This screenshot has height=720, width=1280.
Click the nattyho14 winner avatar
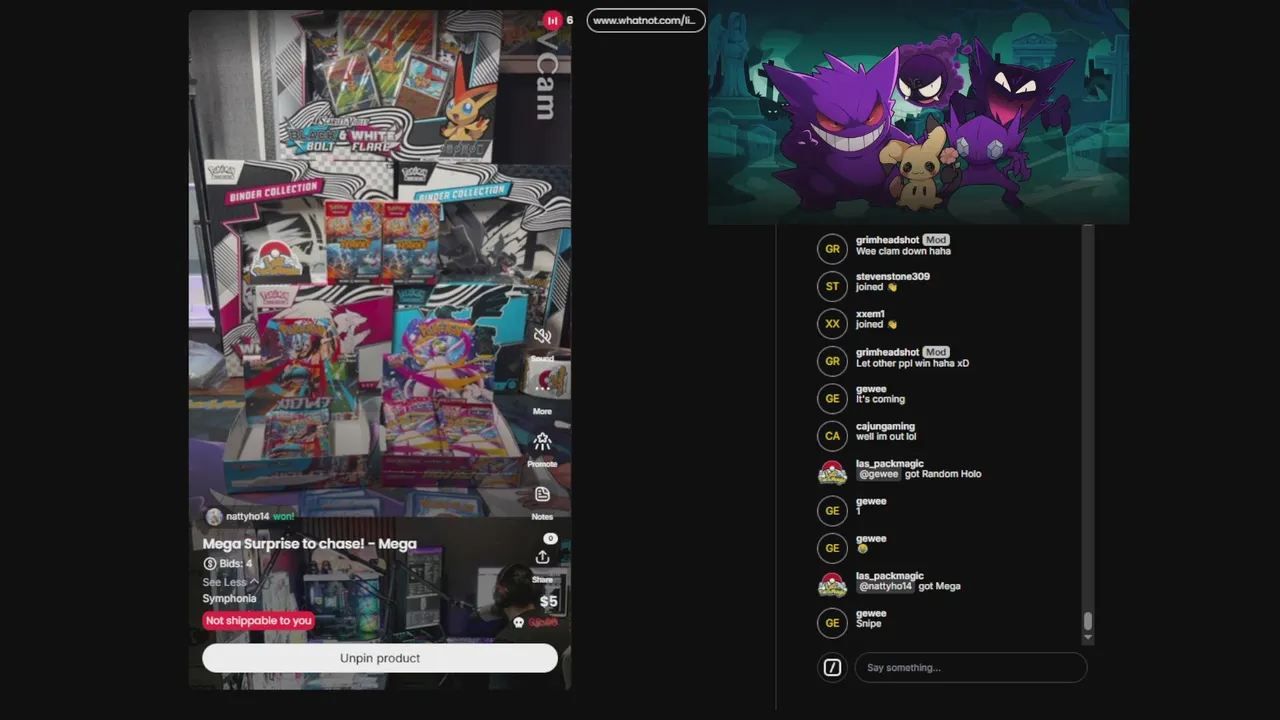click(214, 516)
